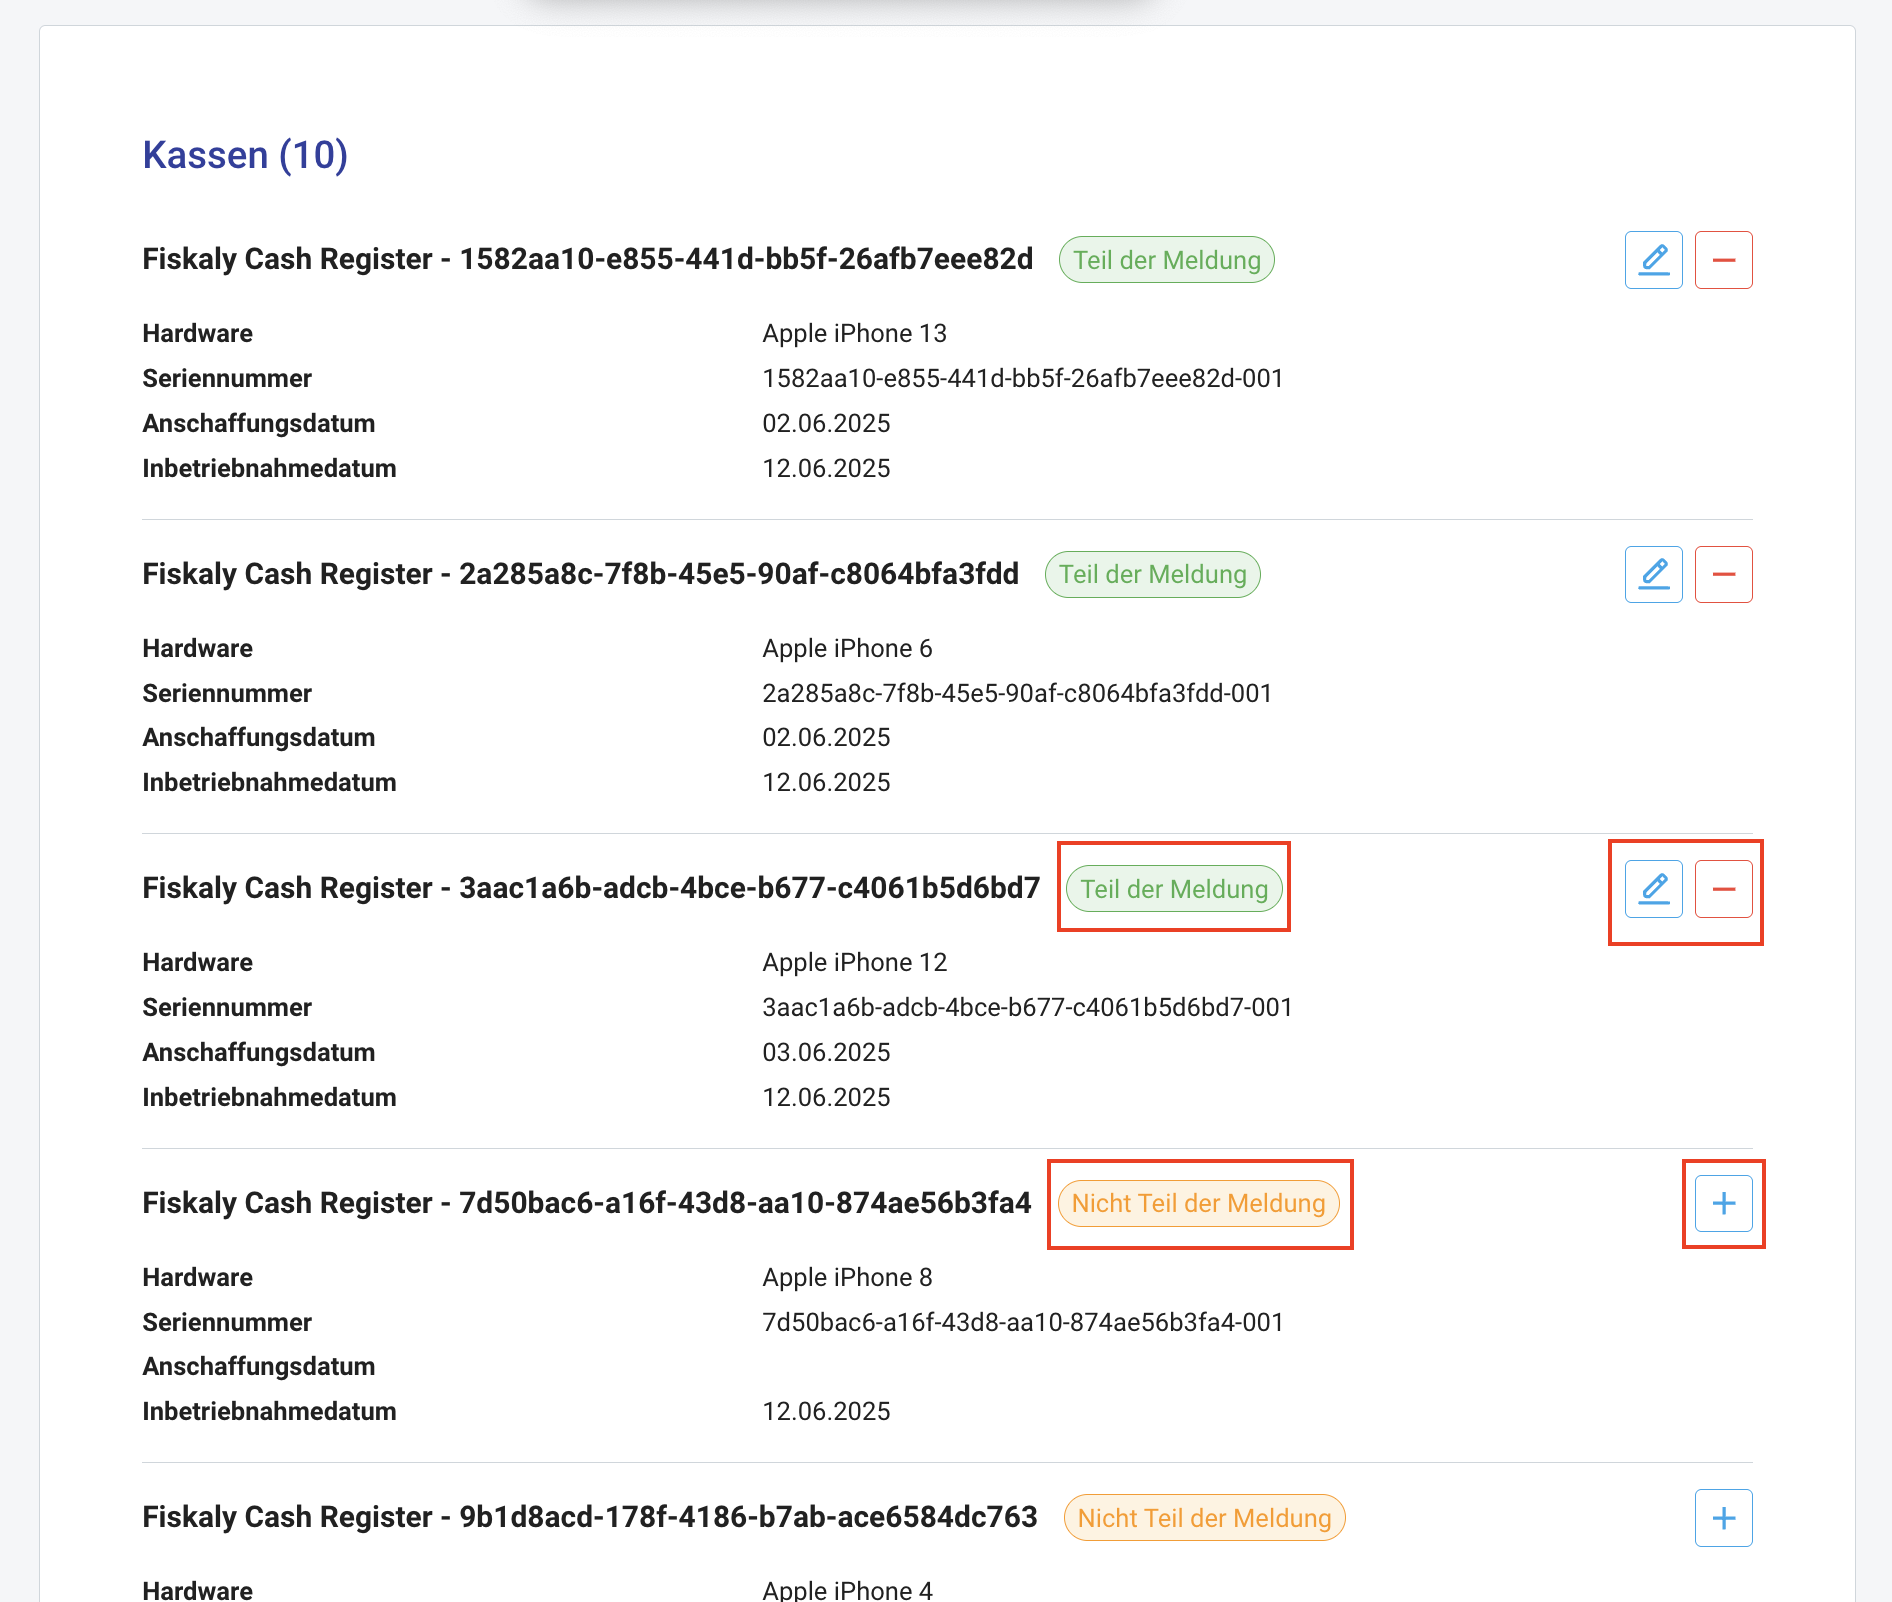The width and height of the screenshot is (1892, 1602).
Task: Edit cash register 1582aa10 with pencil icon
Action: [1653, 260]
